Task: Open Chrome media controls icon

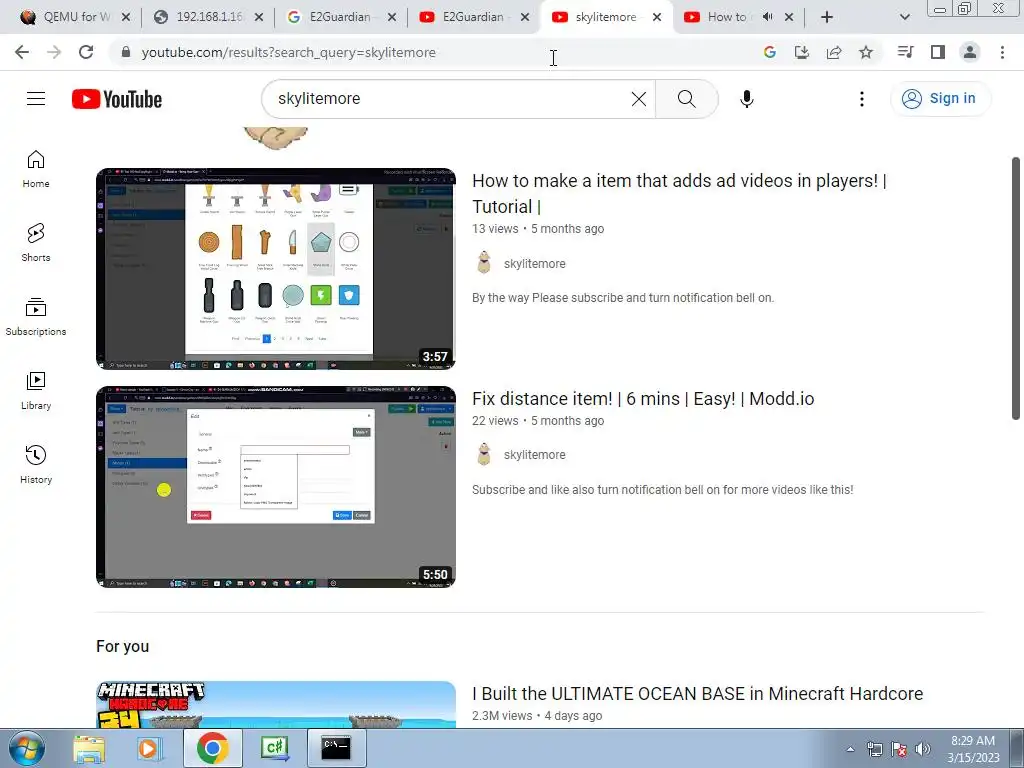Action: point(905,52)
